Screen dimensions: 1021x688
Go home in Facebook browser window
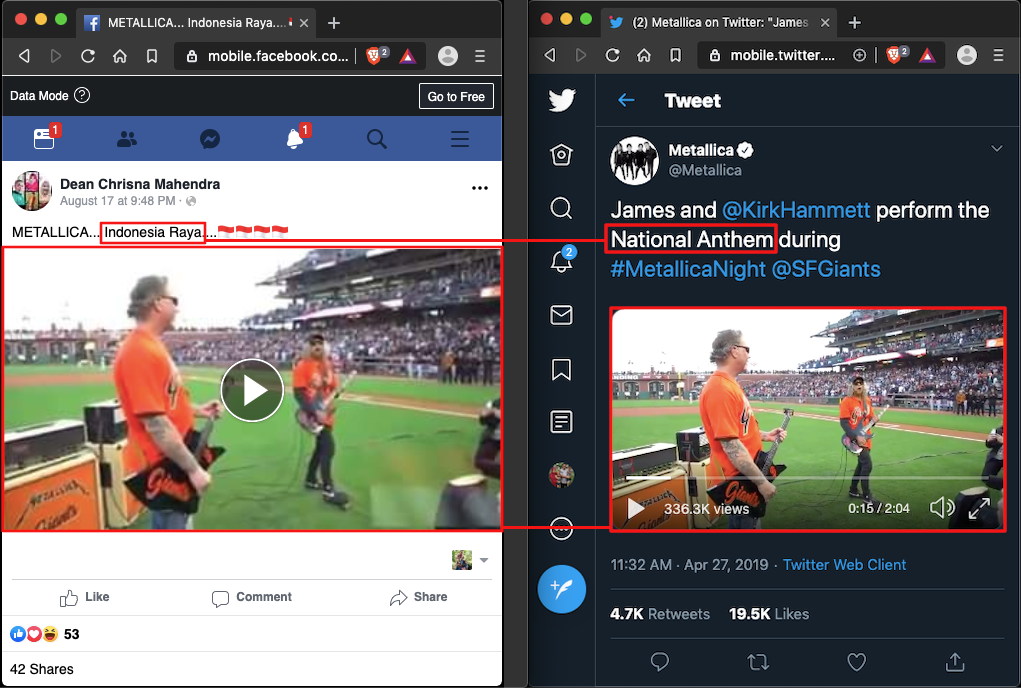[x=120, y=56]
